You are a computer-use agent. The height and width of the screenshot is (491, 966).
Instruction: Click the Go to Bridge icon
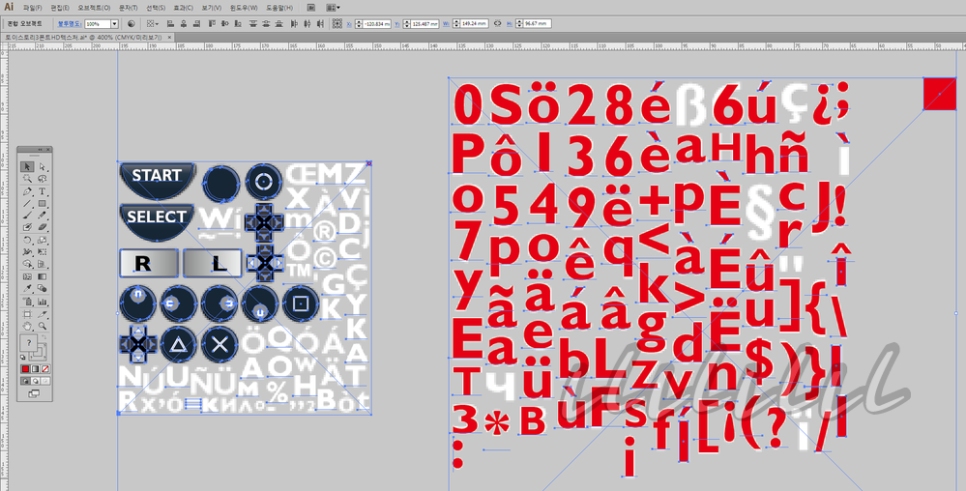311,7
